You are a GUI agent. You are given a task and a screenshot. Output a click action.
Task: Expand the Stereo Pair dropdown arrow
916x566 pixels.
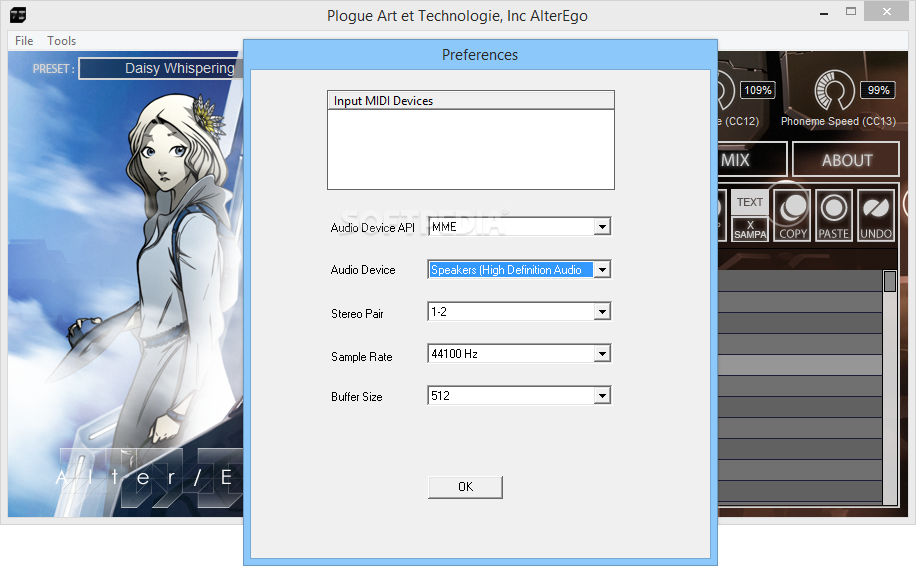tap(602, 312)
